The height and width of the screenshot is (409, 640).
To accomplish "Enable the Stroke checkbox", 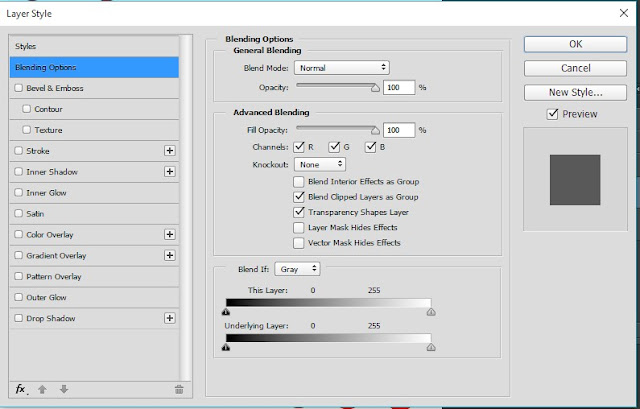I will (x=18, y=151).
